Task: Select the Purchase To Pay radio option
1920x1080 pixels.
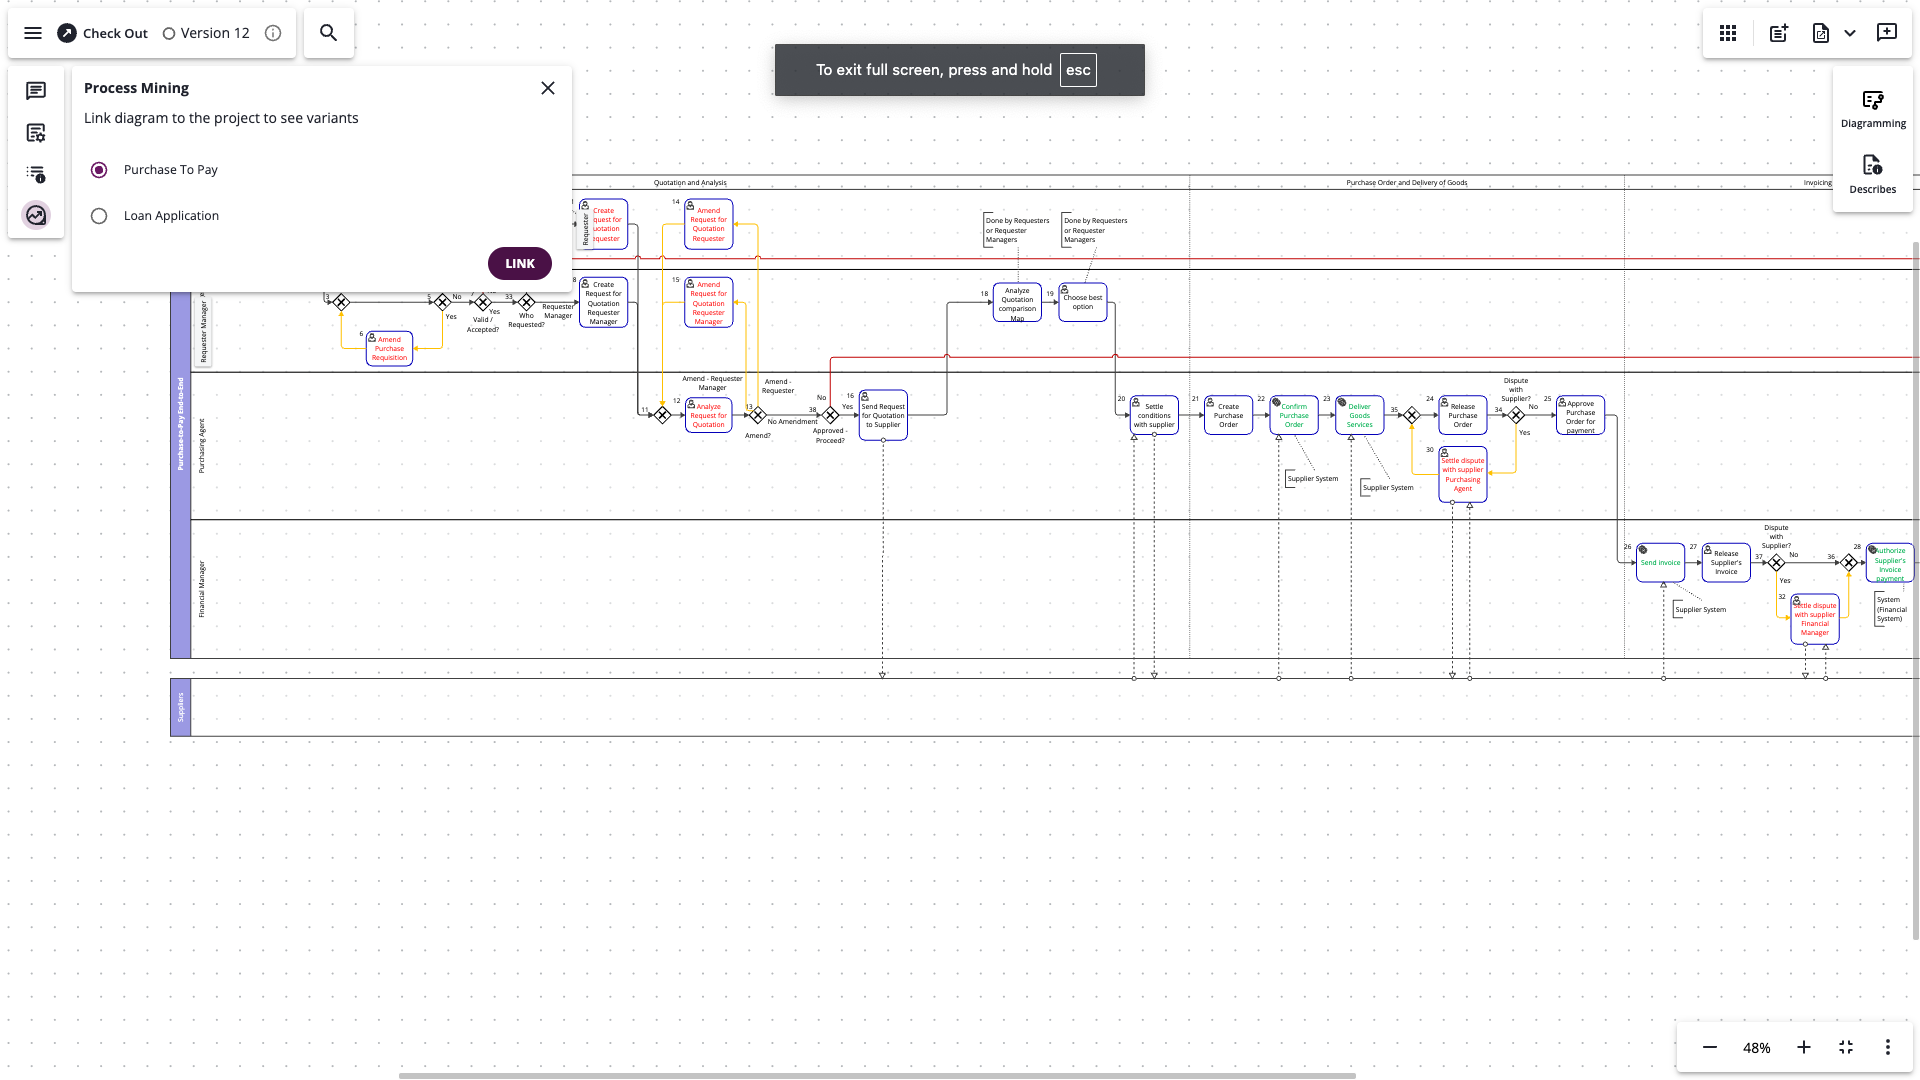Action: [99, 170]
